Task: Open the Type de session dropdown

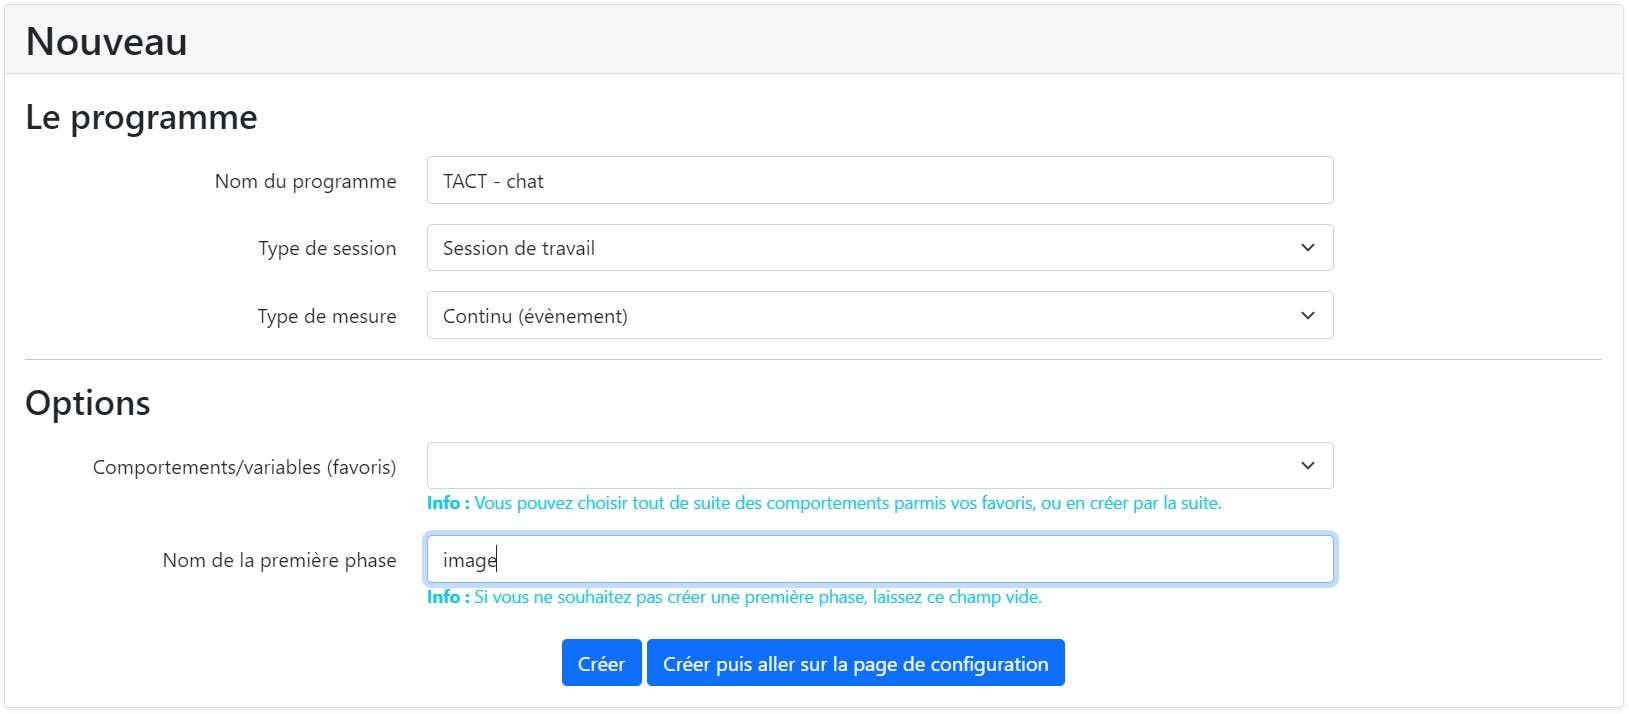Action: click(x=880, y=248)
